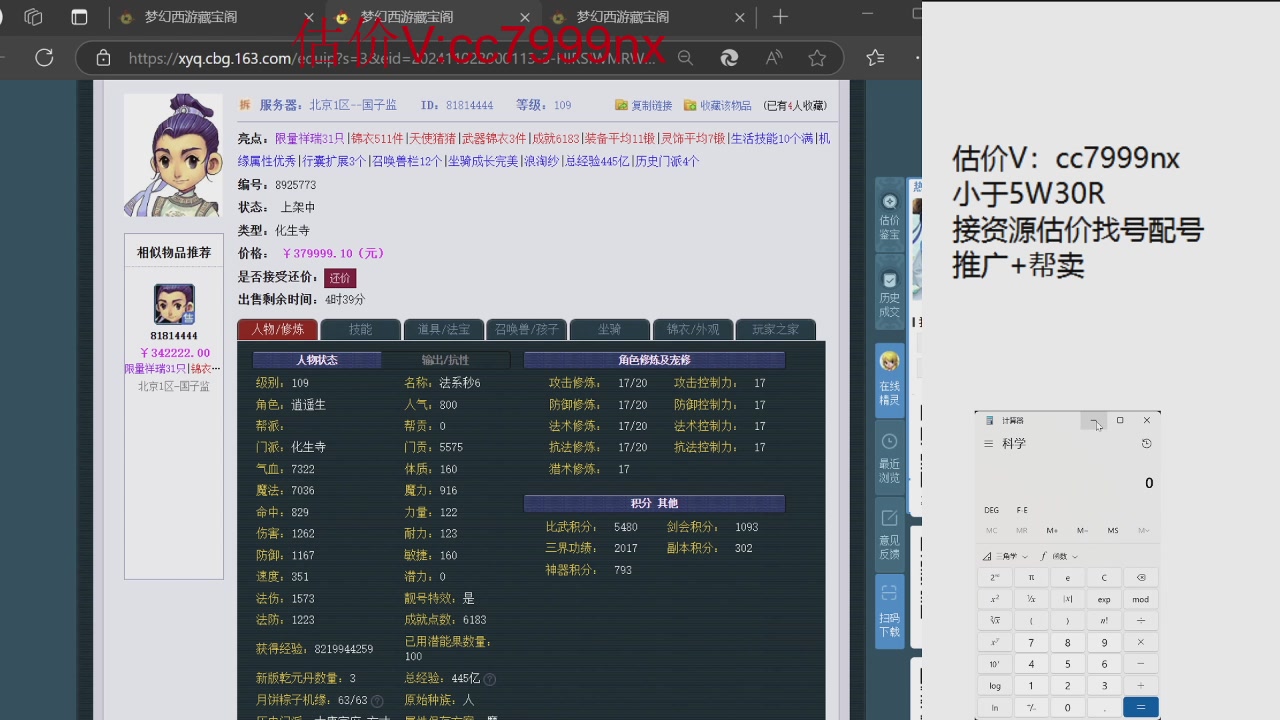Image resolution: width=1280 pixels, height=720 pixels.
Task: Select the 人物状态 sub-tab
Action: pos(317,360)
